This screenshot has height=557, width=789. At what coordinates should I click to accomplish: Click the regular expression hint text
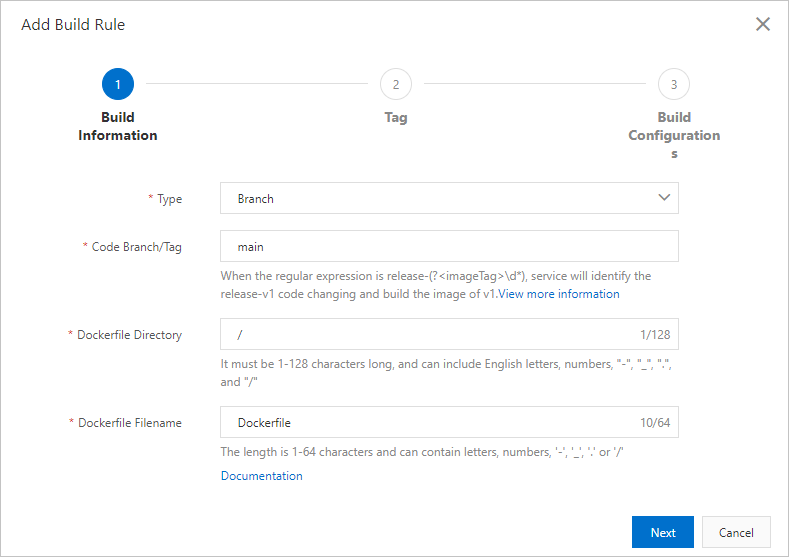pos(436,285)
